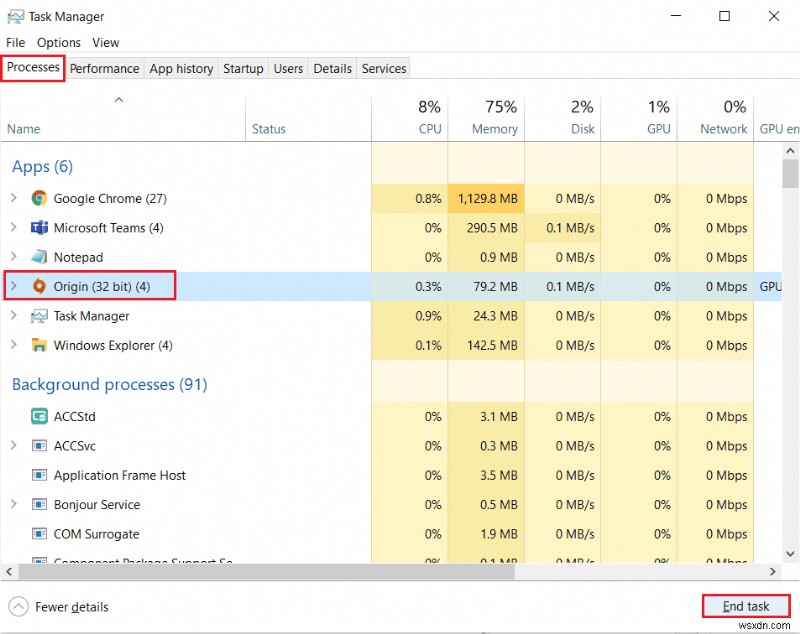The width and height of the screenshot is (800, 634).
Task: Click the Google Chrome process icon
Action: [38, 198]
